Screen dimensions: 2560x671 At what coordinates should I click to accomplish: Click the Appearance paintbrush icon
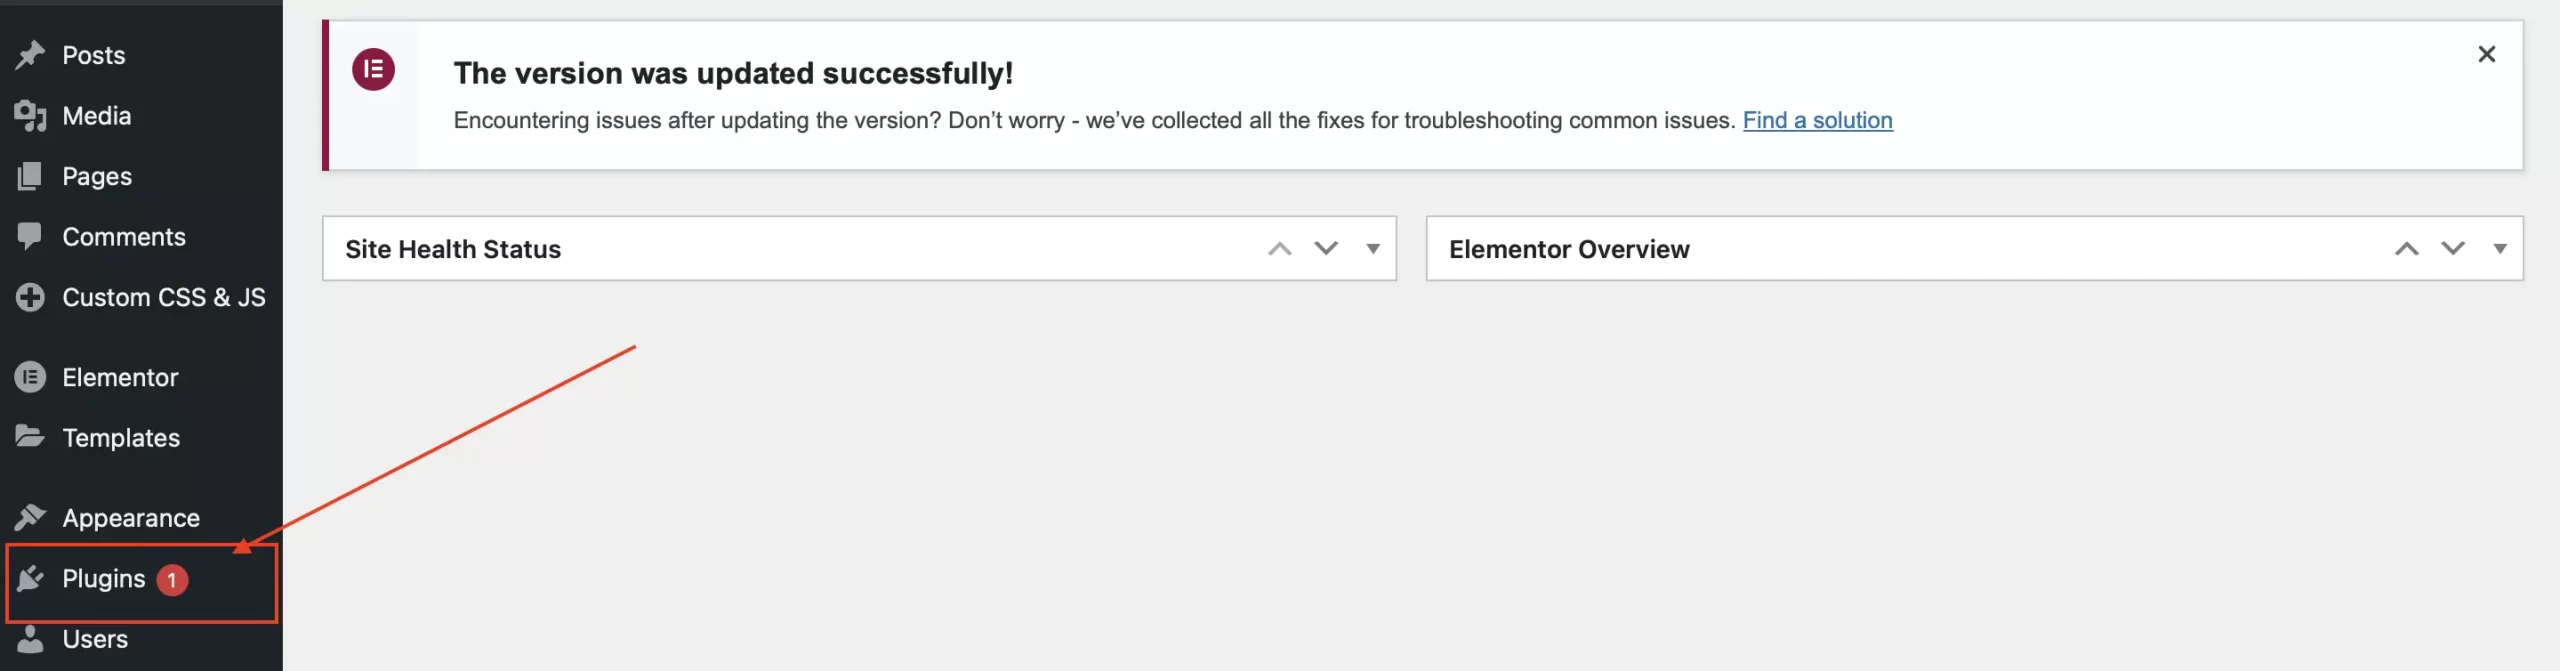pyautogui.click(x=31, y=517)
